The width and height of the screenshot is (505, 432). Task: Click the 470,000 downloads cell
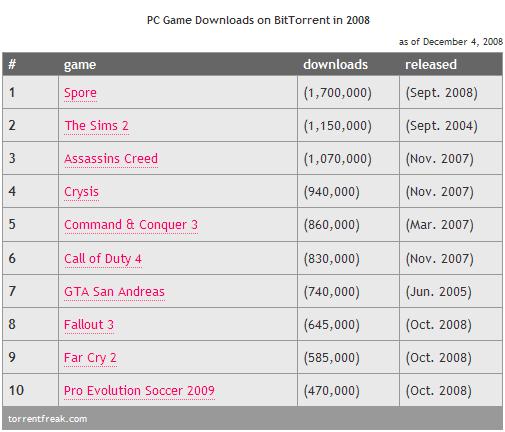pyautogui.click(x=331, y=391)
